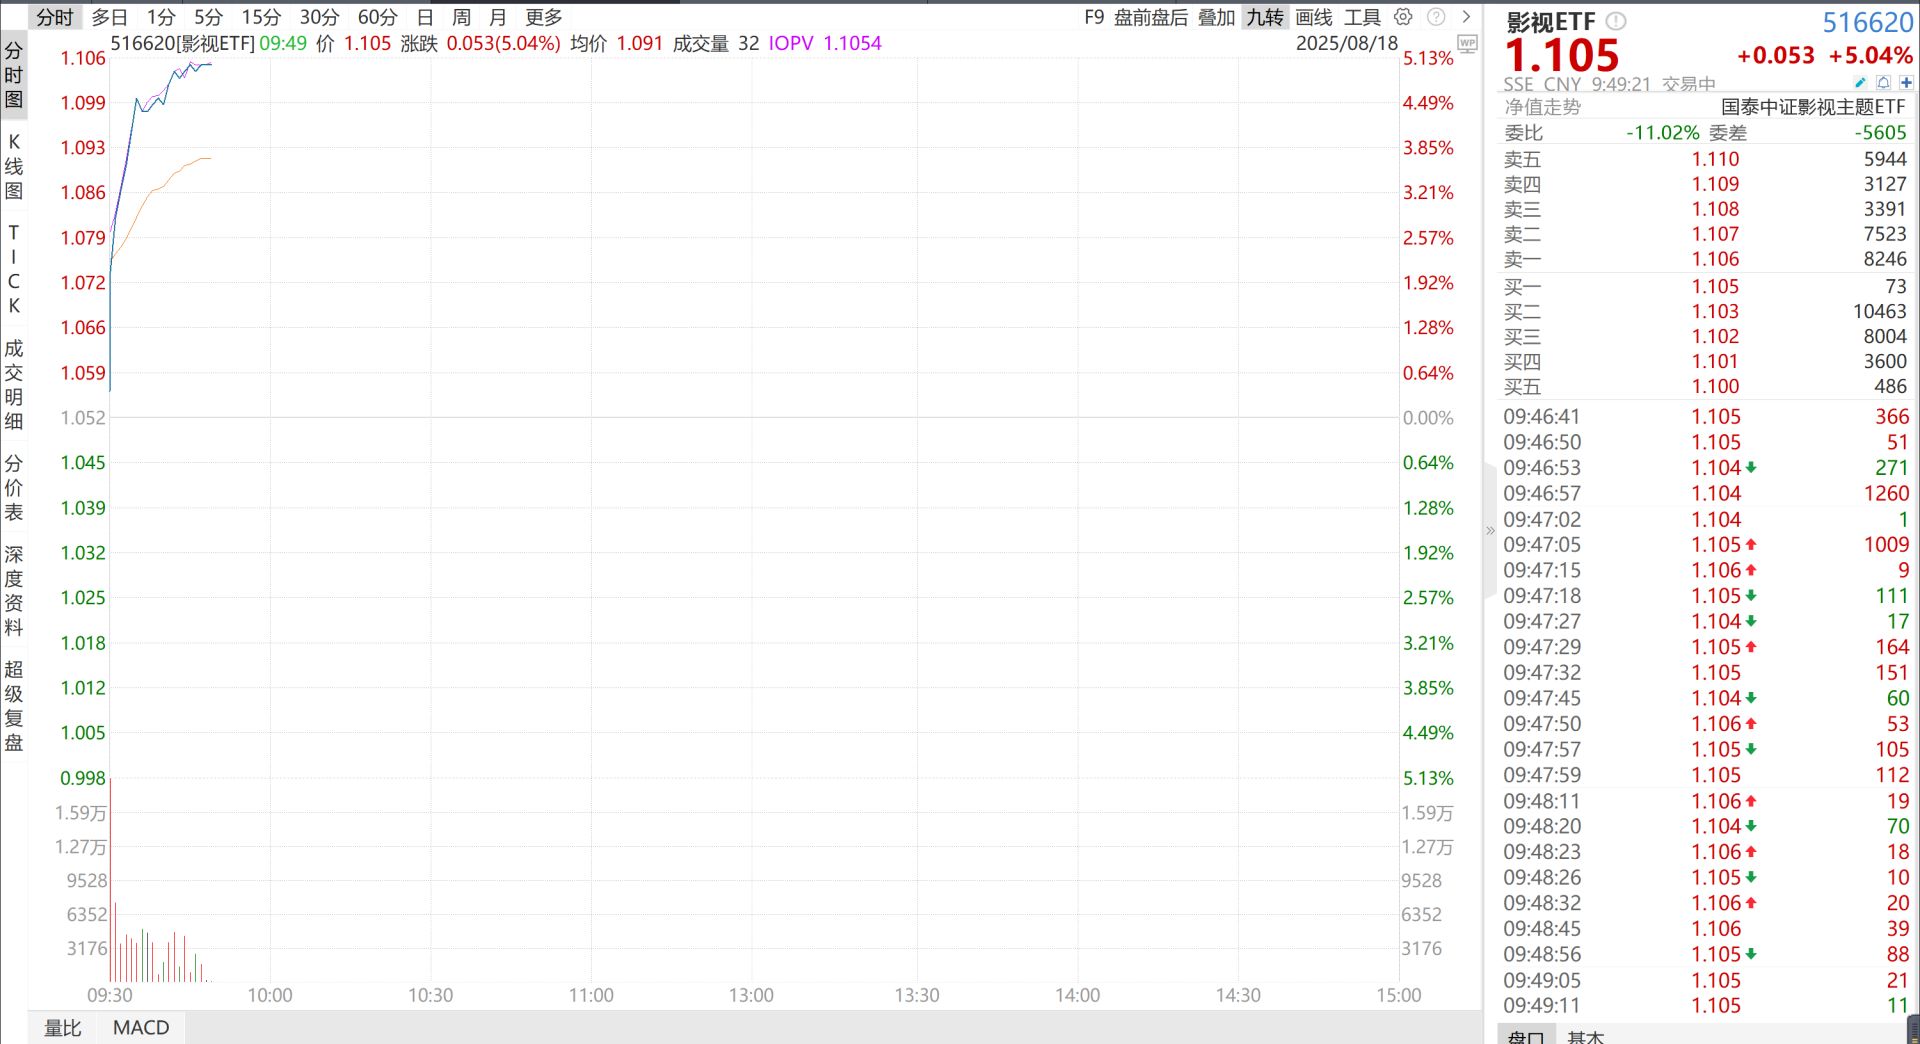Collapse the quote panel with the chevron
Screen dimensions: 1920x1044
pos(1489,531)
